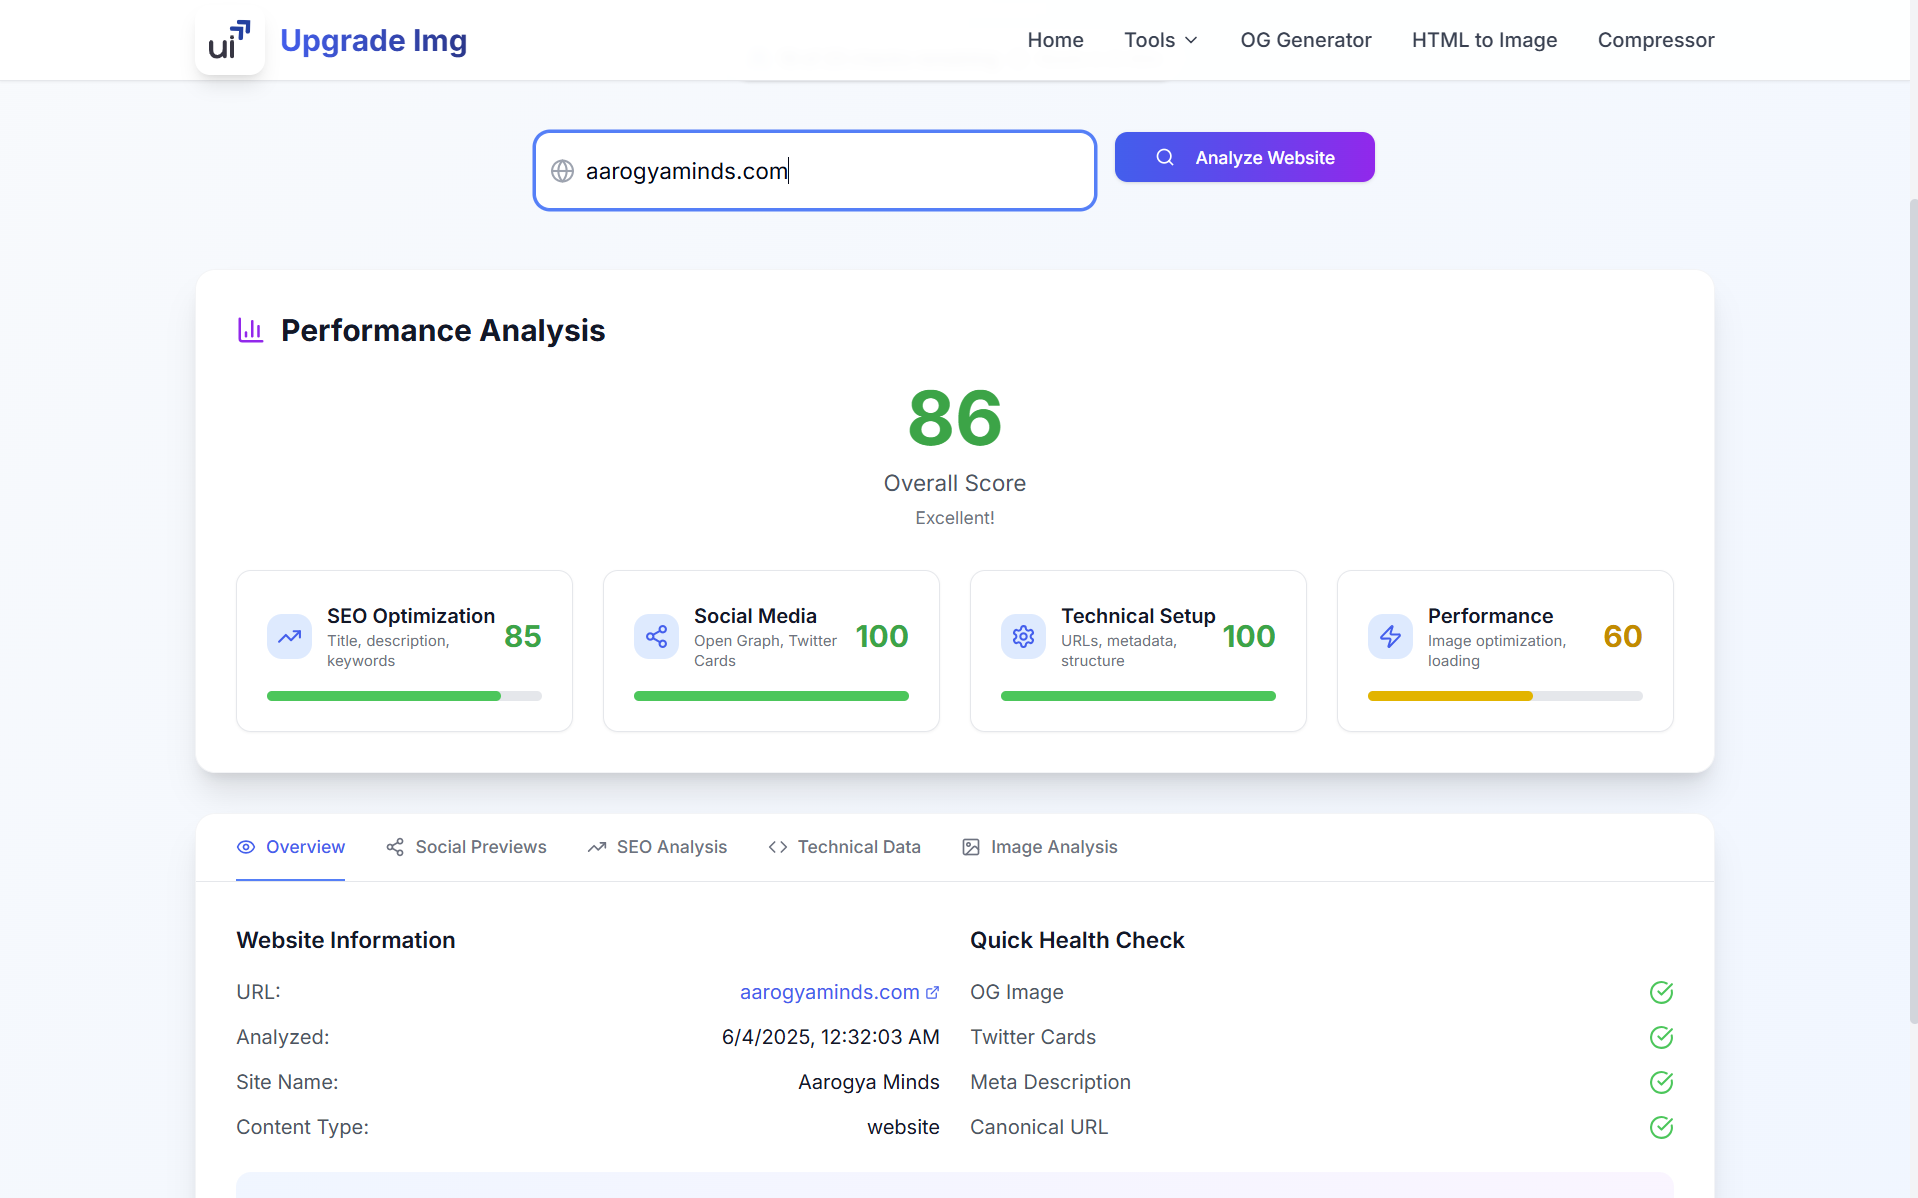The height and width of the screenshot is (1198, 1918).
Task: Go to Home in navigation
Action: (x=1055, y=40)
